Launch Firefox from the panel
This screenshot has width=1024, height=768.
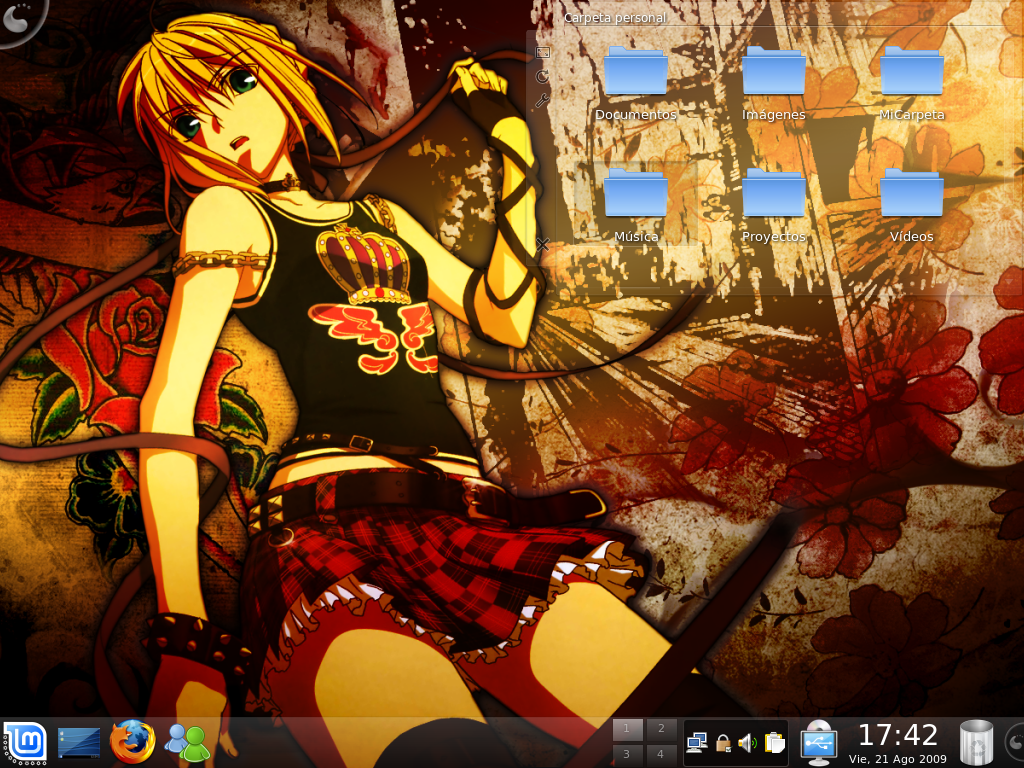[x=133, y=743]
